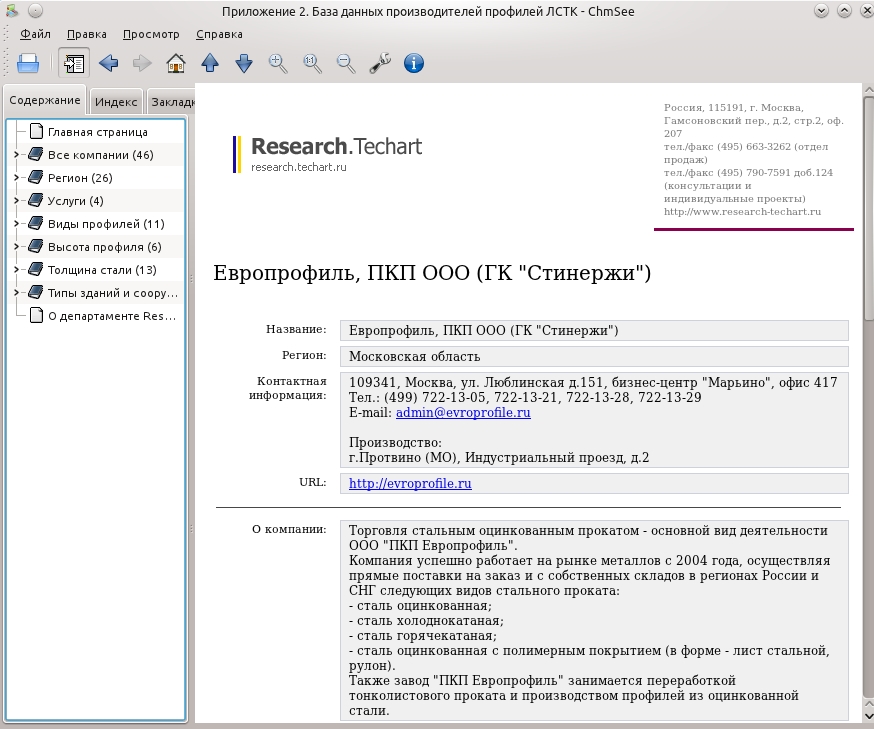Viewport: 874px width, 729px height.
Task: Zoom out with the minus magnifier
Action: (x=346, y=63)
